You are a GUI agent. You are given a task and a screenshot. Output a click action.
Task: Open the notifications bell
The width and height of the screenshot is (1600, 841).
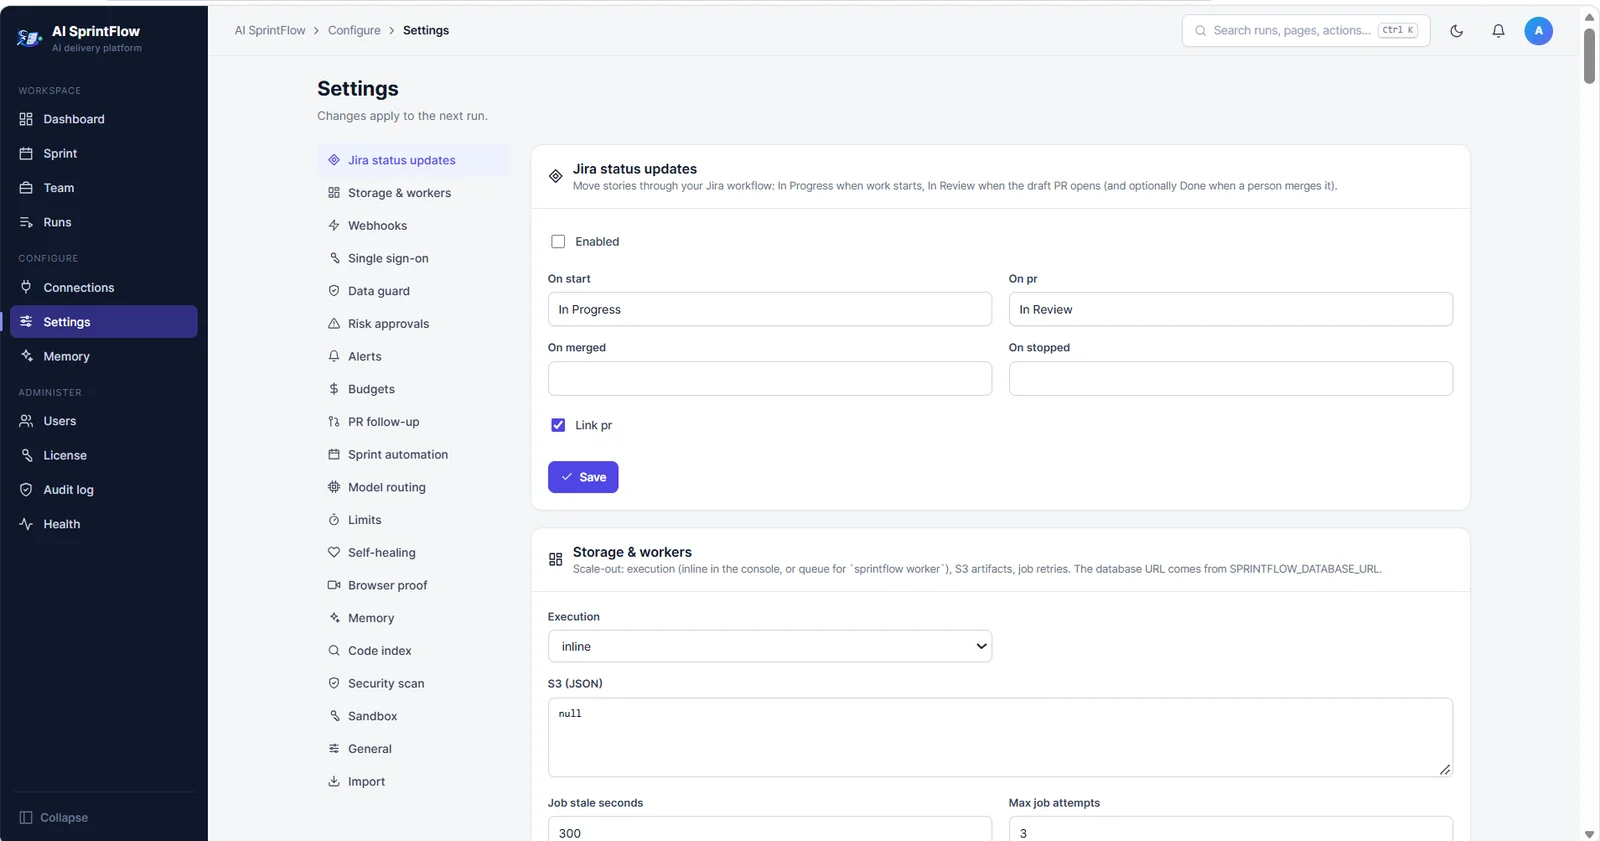[x=1498, y=31]
